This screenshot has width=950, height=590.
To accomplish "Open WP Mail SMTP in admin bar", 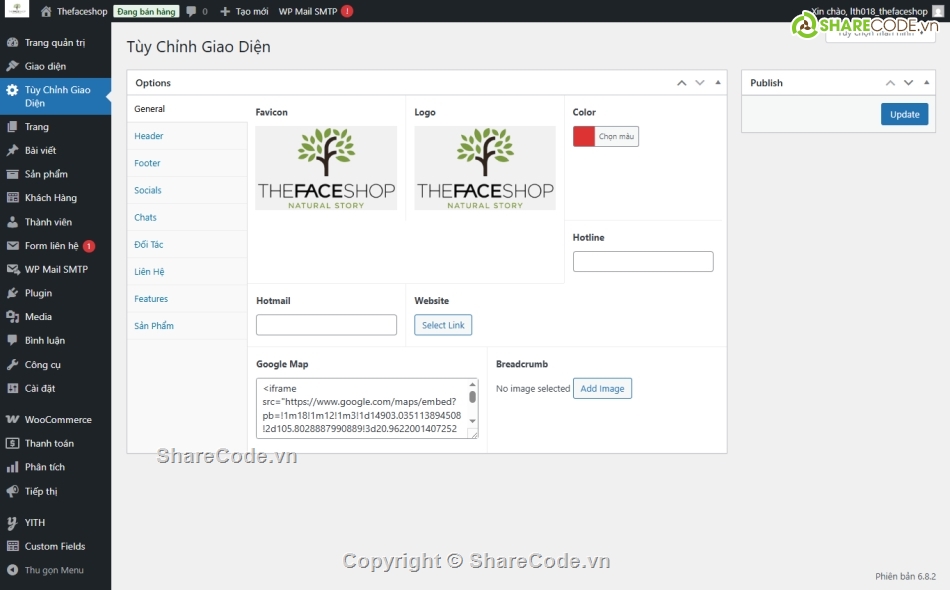I will tap(315, 11).
